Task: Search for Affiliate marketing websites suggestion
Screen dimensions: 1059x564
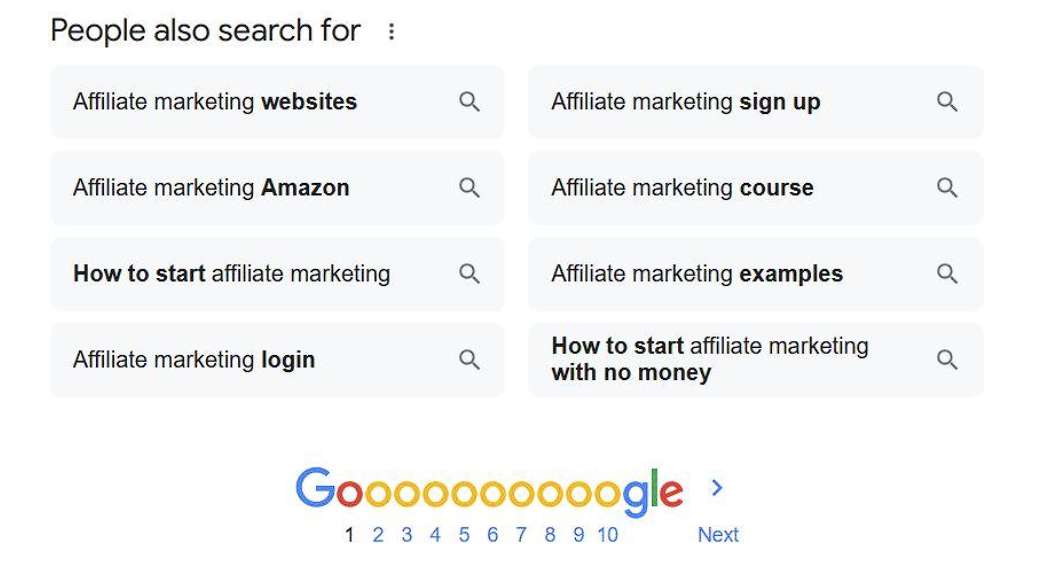Action: pos(215,102)
